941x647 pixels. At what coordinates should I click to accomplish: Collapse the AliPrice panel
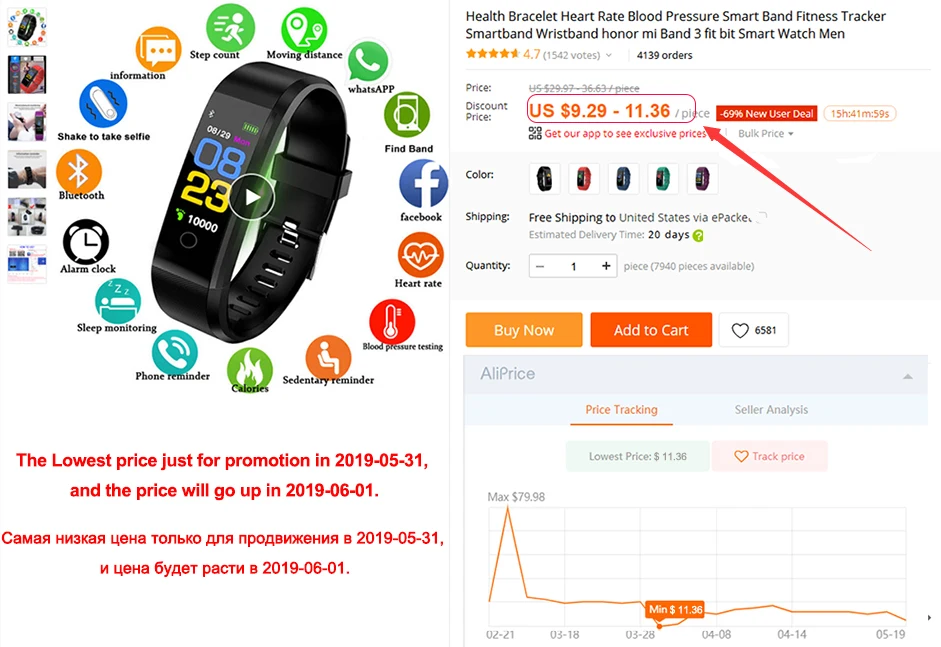coord(907,376)
